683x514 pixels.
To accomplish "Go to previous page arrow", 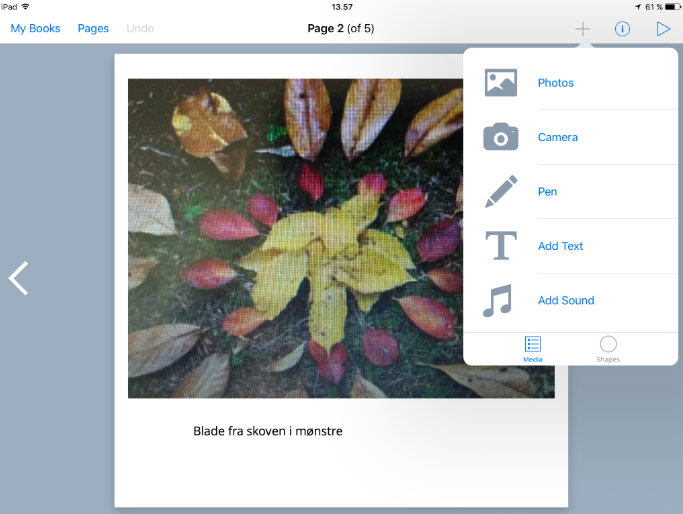I will tap(19, 278).
